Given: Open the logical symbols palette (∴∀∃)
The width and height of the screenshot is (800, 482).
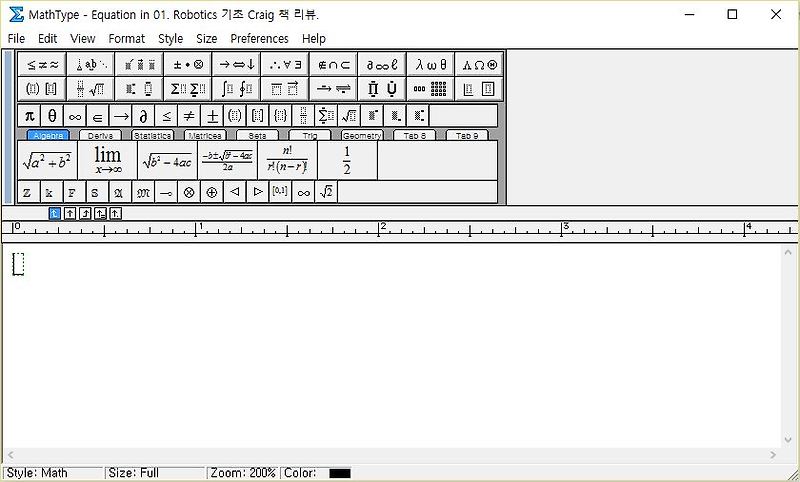Looking at the screenshot, I should (x=285, y=65).
